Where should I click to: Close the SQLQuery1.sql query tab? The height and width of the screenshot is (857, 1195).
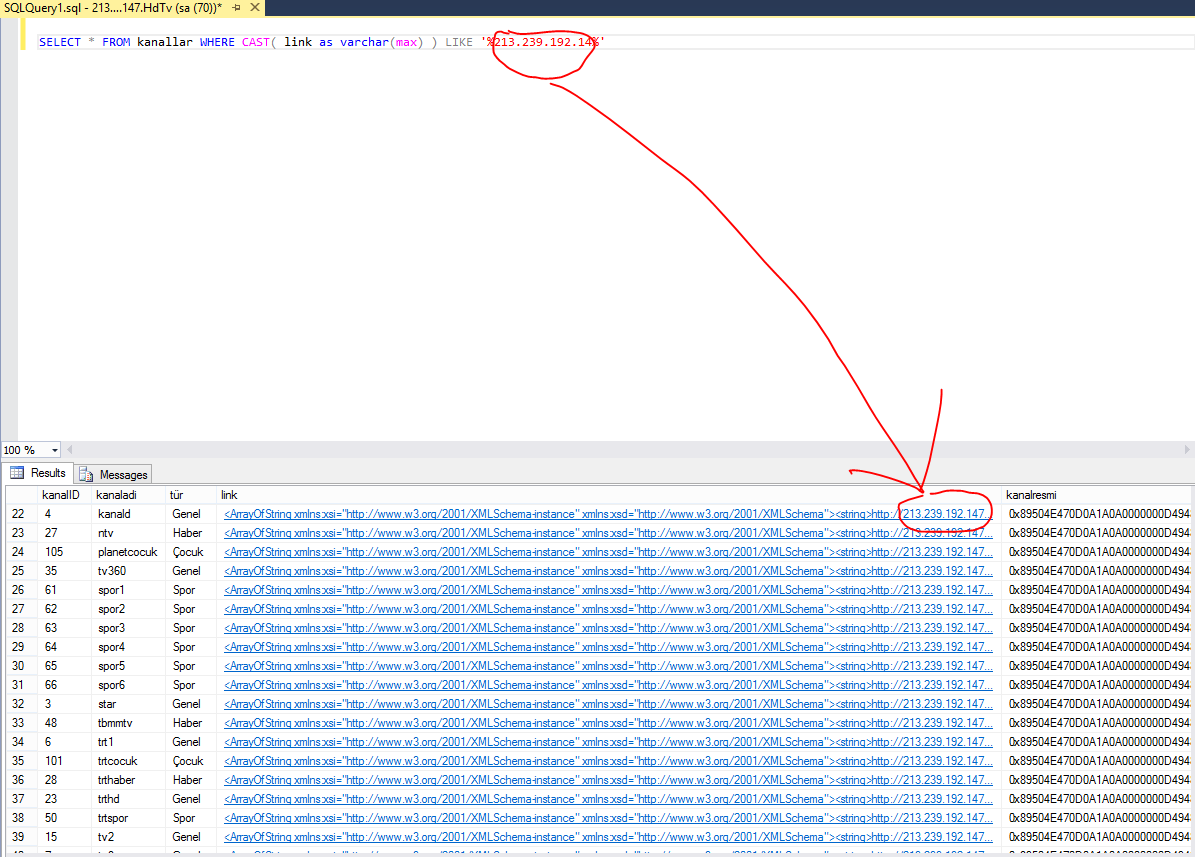point(255,8)
